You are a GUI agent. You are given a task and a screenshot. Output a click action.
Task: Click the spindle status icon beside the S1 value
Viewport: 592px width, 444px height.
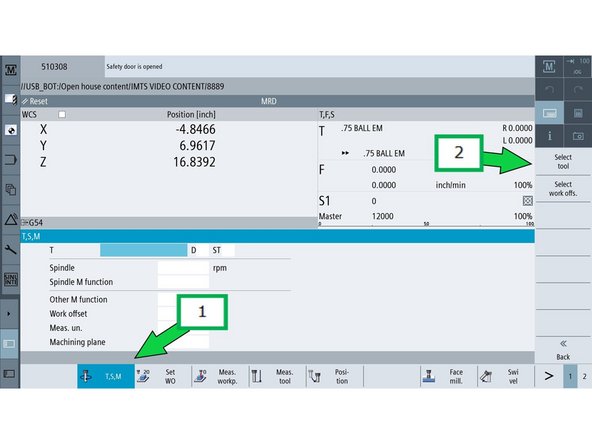point(527,201)
